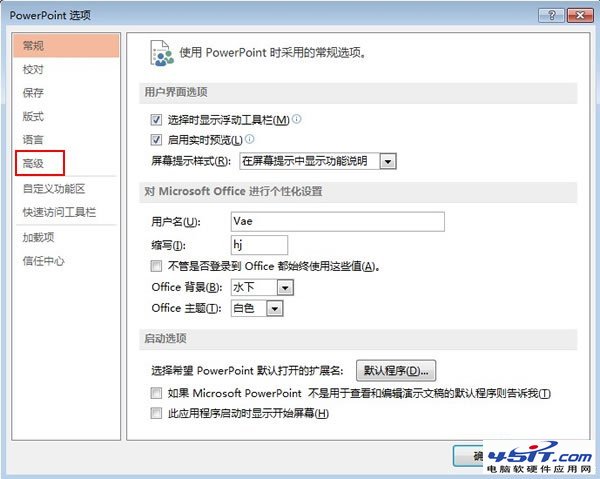
Task: Open the 自定义功能区 section
Action: tap(54, 189)
